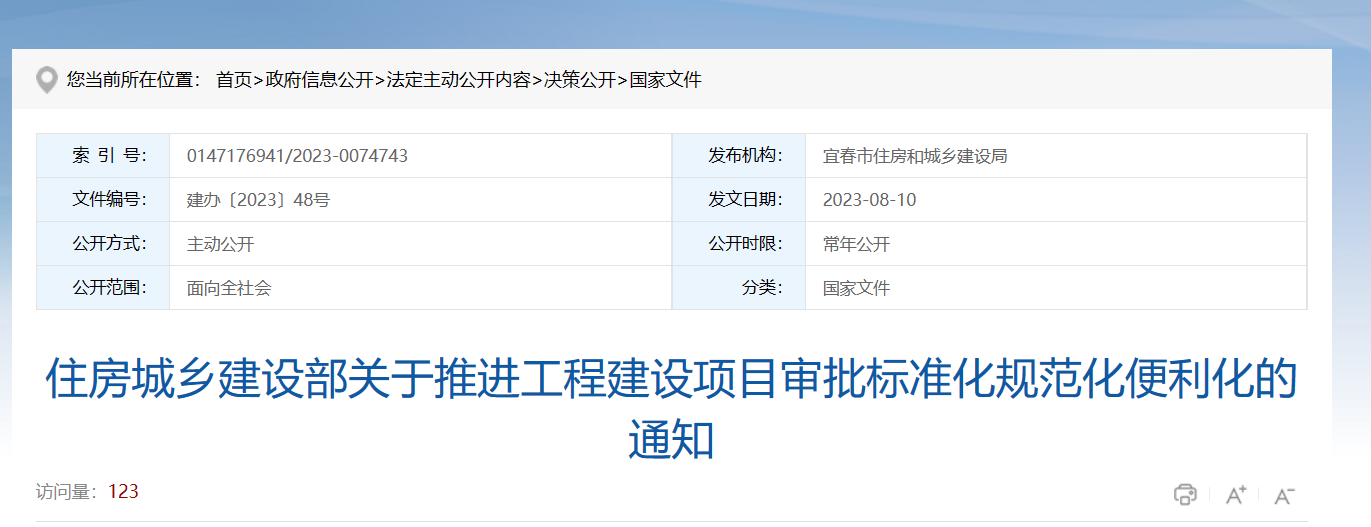Click the issue date 2023-08-10
This screenshot has width=1371, height=527.
869,200
